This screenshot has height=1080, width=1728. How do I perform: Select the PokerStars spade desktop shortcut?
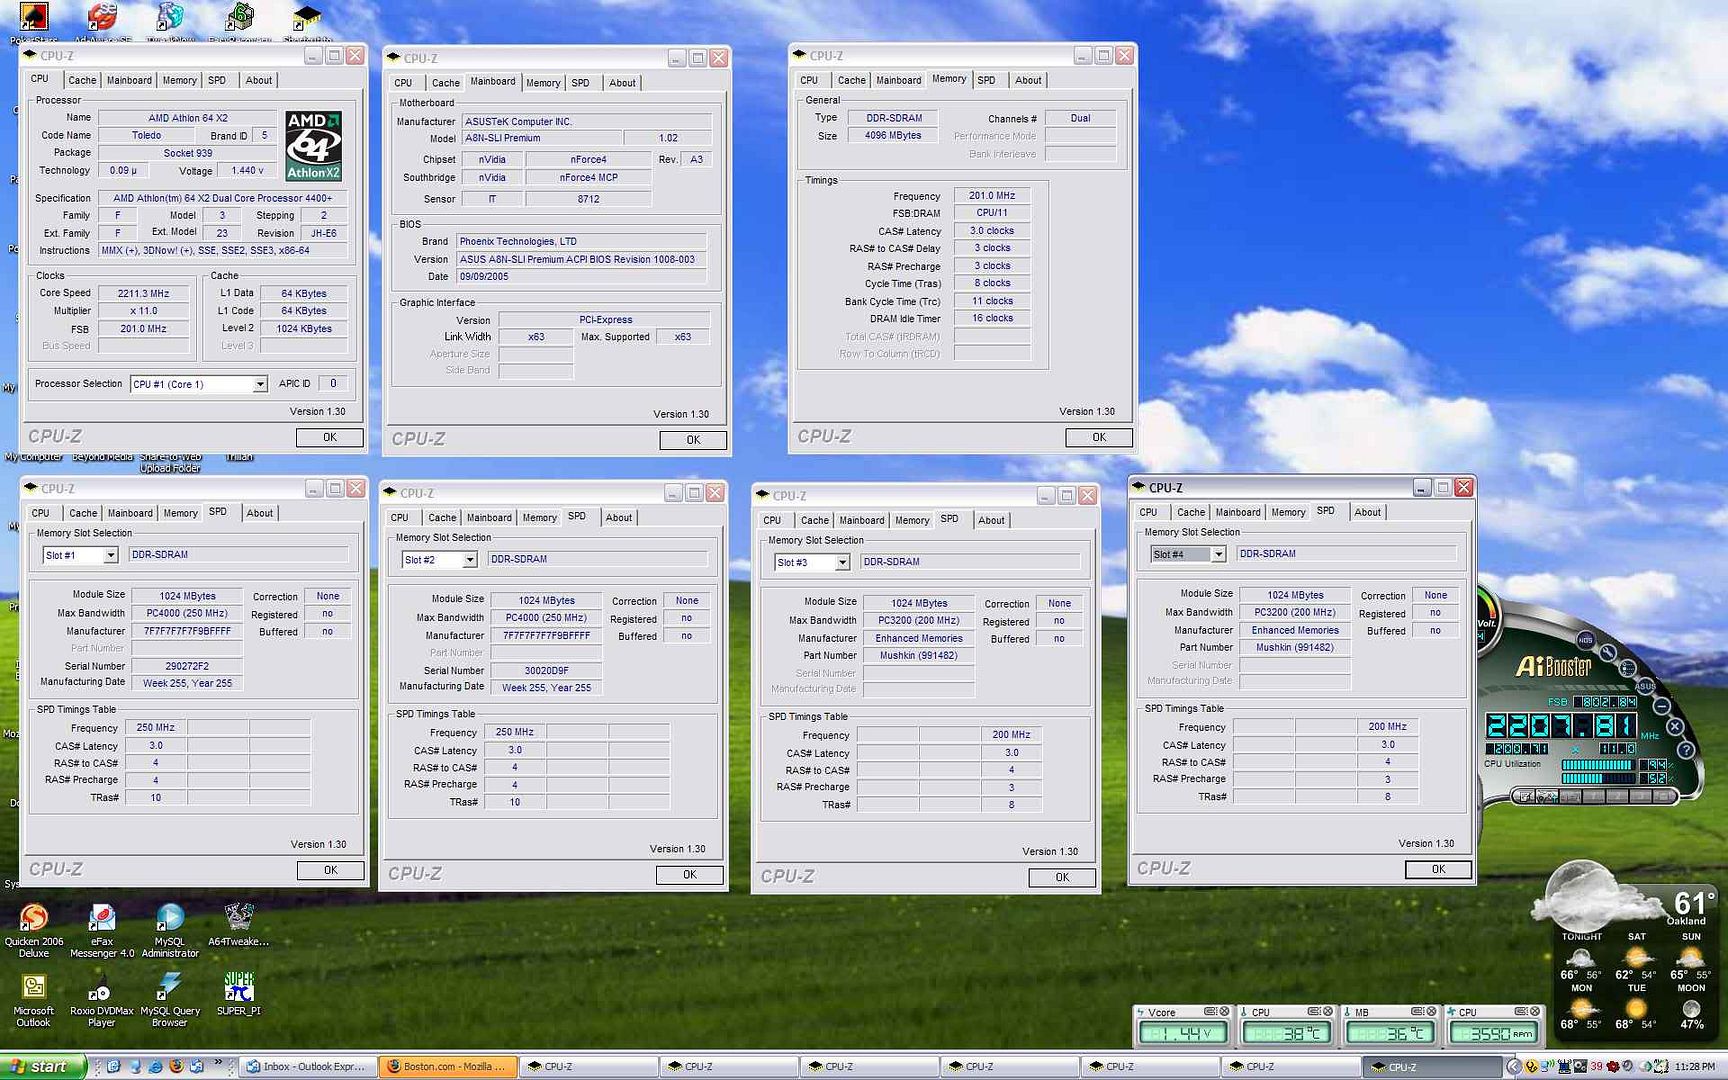[33, 18]
